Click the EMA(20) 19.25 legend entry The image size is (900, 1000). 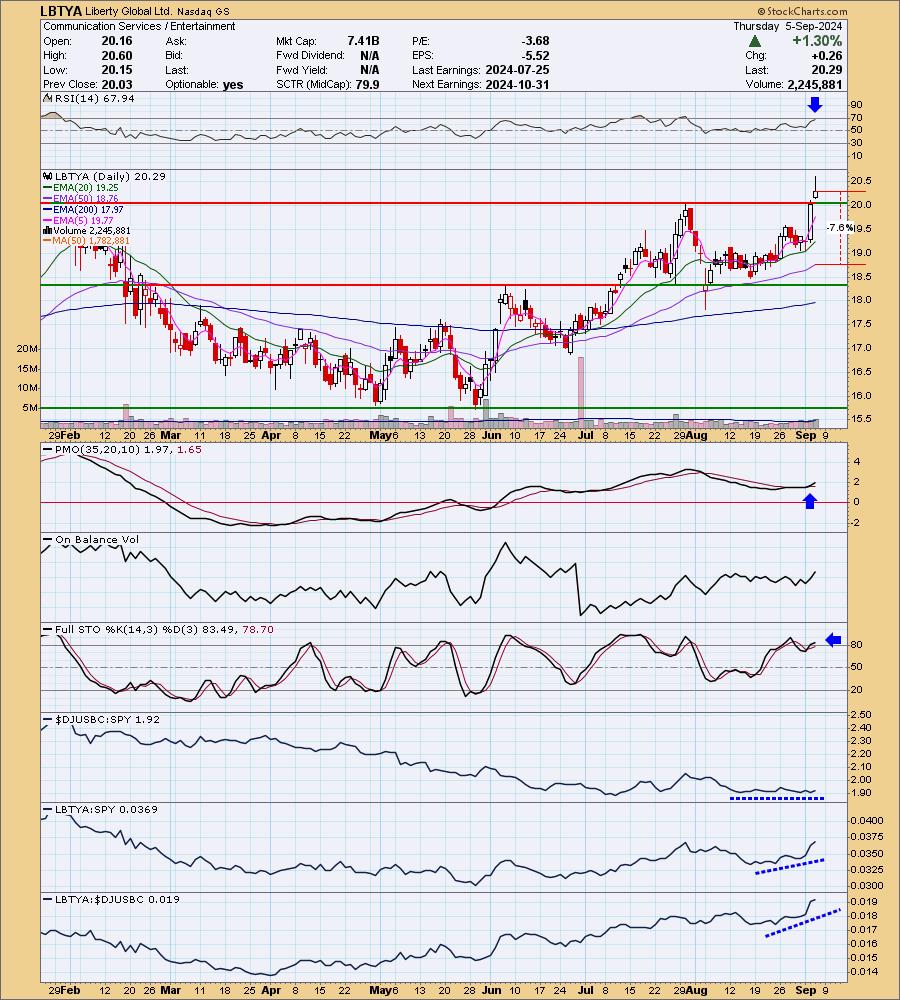81,188
